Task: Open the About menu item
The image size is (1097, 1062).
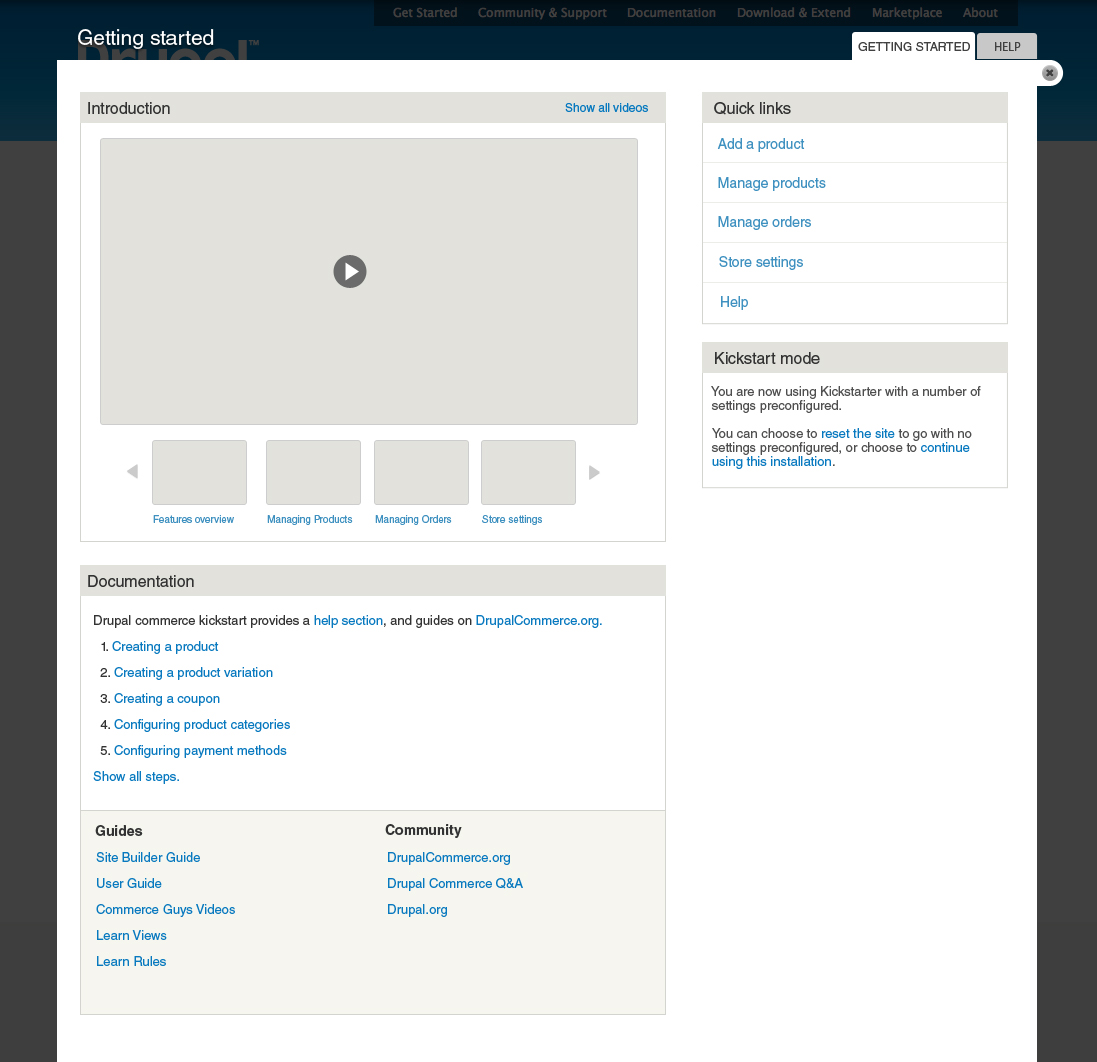Action: coord(979,13)
